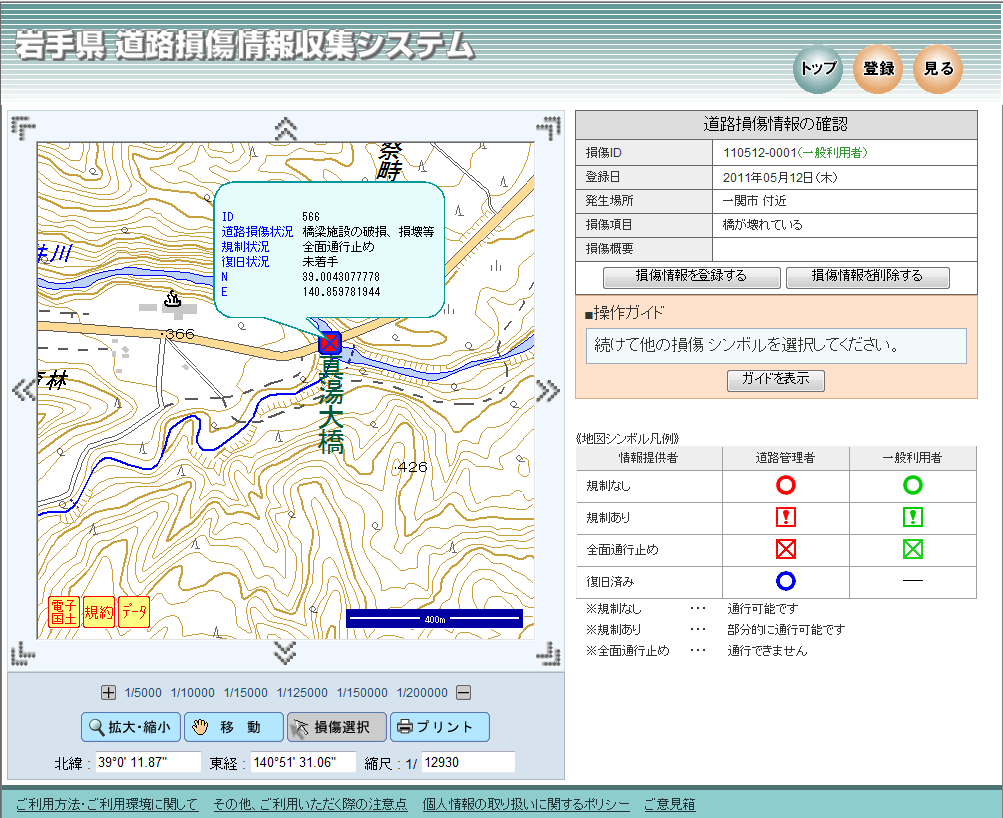Click the 一般利用者 legend column header
The width and height of the screenshot is (1003, 818).
point(912,458)
